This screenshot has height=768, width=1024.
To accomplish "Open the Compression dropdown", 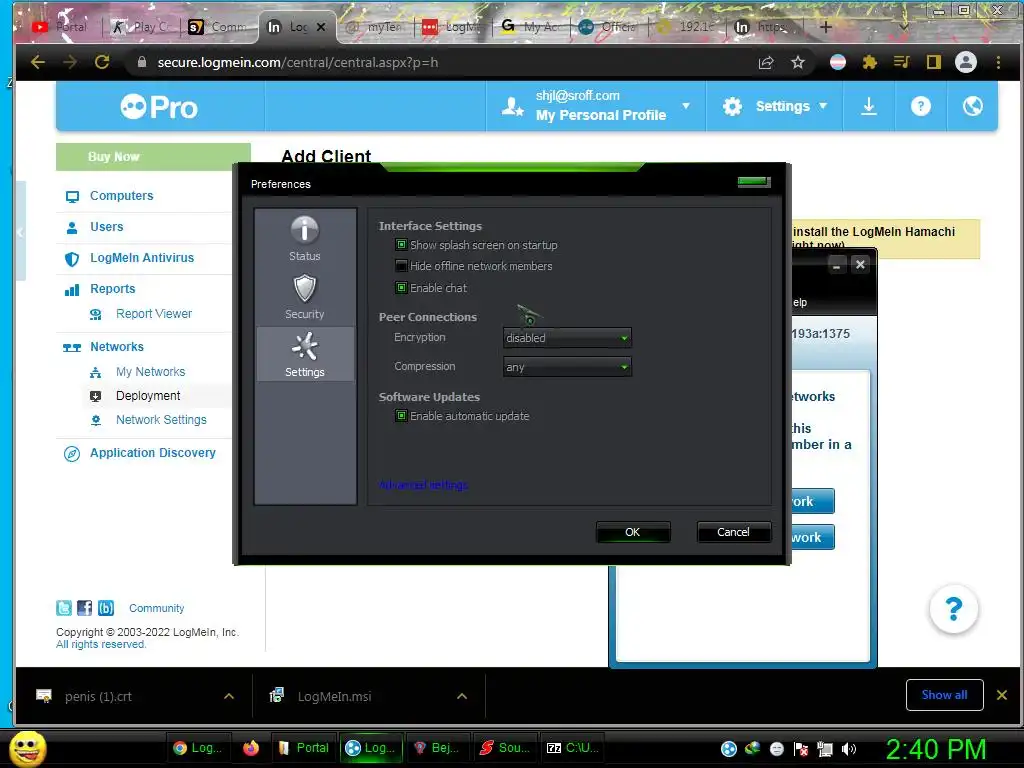I will click(567, 367).
